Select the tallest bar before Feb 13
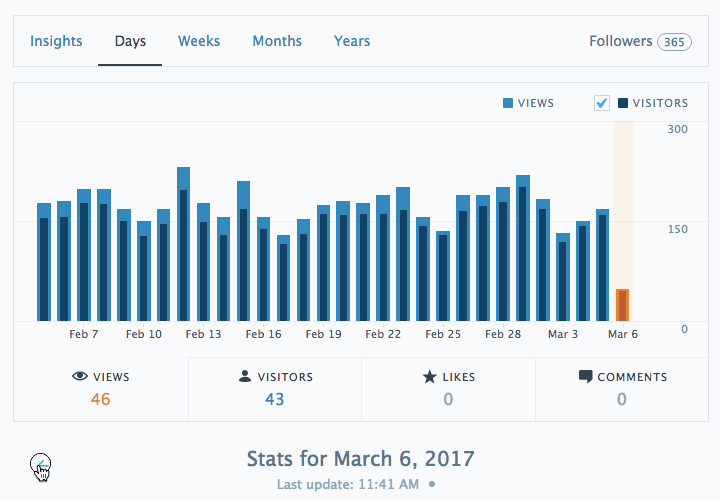The image size is (720, 500). click(183, 245)
